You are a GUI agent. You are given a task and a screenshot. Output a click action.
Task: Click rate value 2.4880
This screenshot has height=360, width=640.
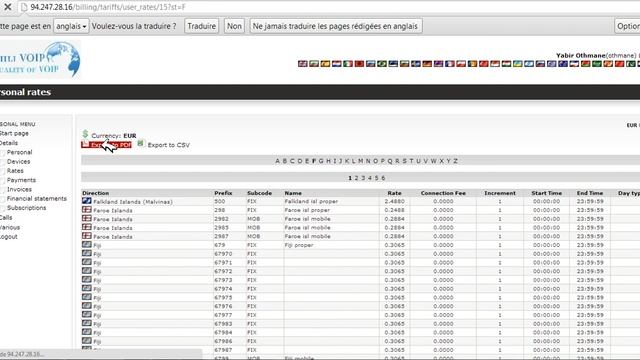coord(394,201)
